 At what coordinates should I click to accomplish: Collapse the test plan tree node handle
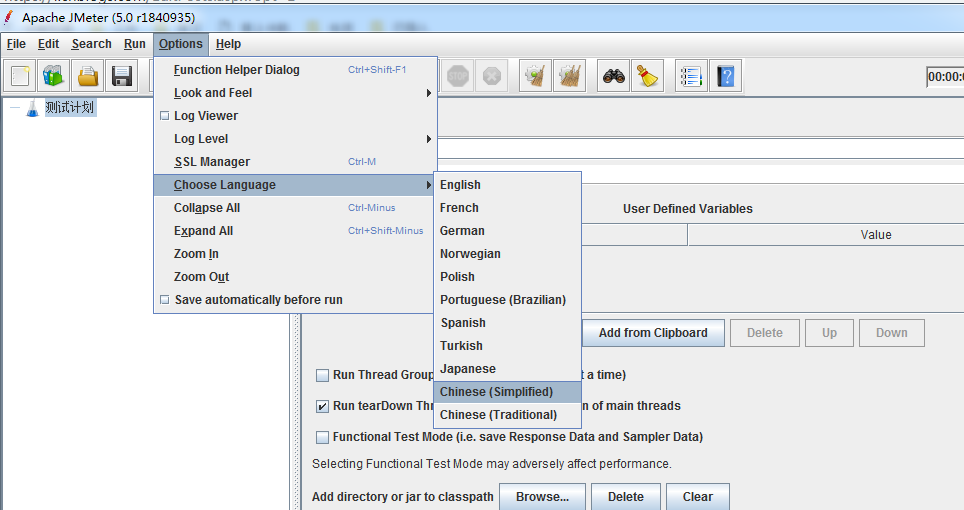(x=15, y=108)
